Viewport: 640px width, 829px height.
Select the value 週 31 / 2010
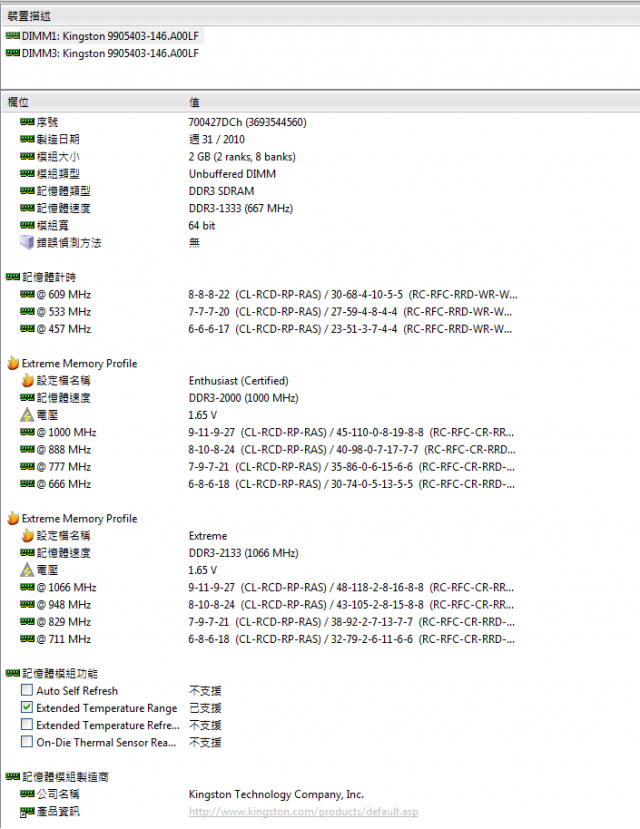click(217, 139)
